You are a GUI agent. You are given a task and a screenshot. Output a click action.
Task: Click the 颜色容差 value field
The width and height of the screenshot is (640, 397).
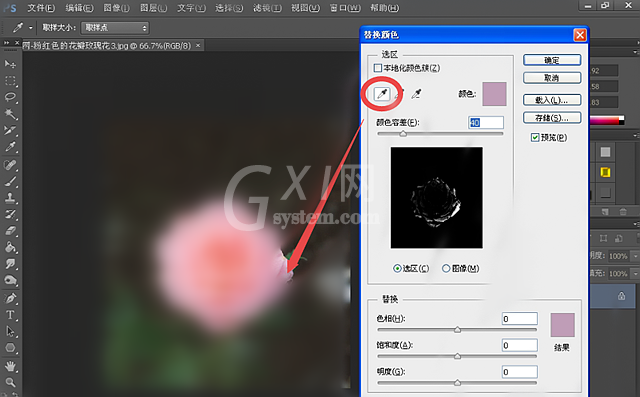[x=486, y=122]
